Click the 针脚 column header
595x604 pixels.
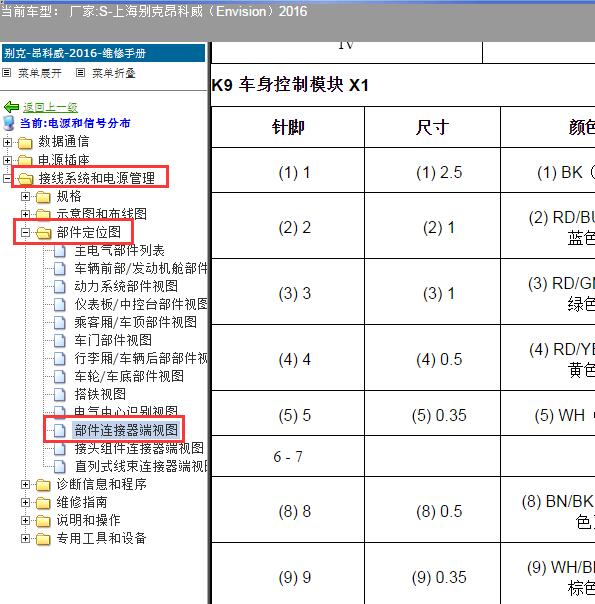click(288, 127)
